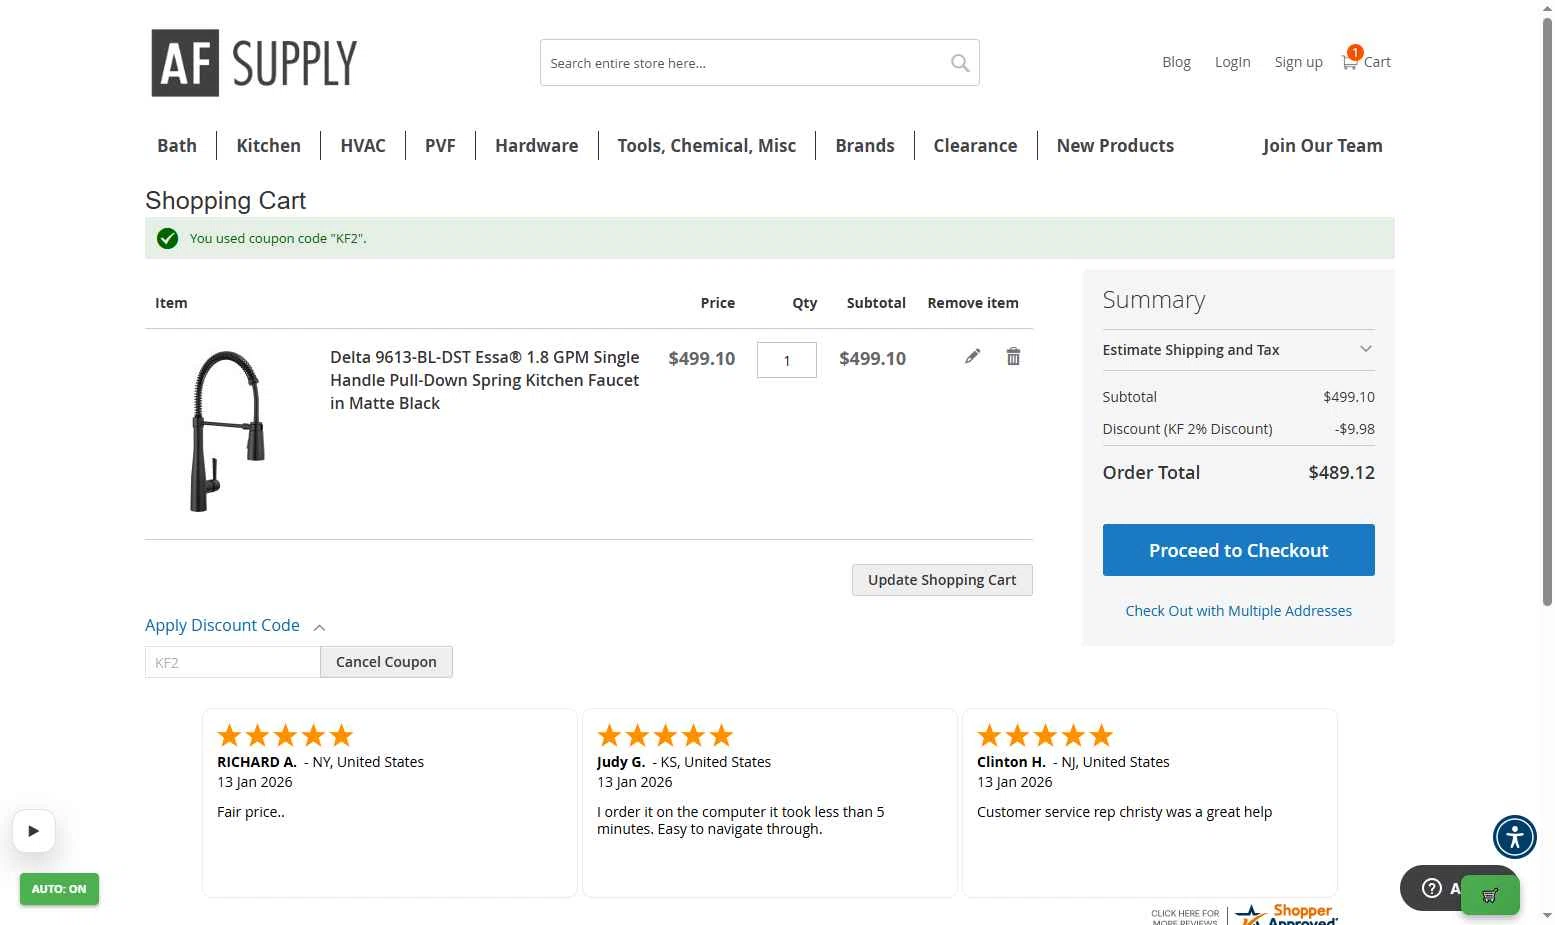The height and width of the screenshot is (925, 1555).
Task: Click Clinton H.'s five-star rating
Action: [x=1045, y=736]
